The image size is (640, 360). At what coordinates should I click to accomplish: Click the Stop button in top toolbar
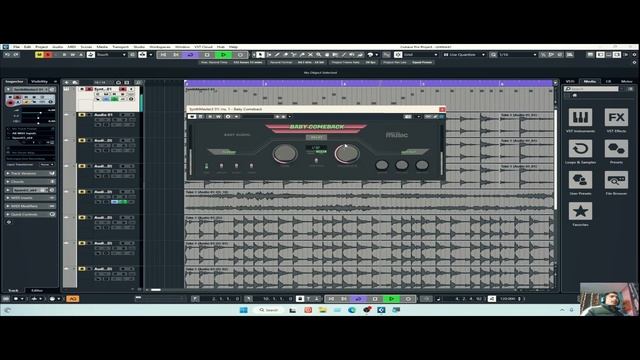[207, 55]
